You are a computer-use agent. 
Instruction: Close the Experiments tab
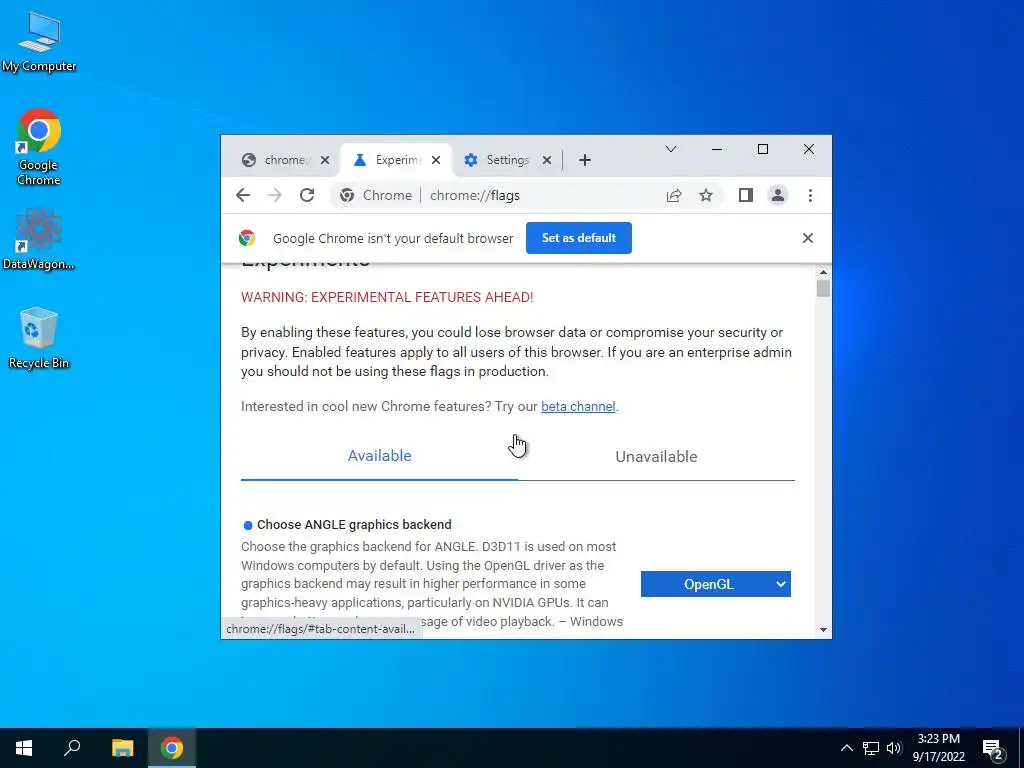pyautogui.click(x=436, y=160)
